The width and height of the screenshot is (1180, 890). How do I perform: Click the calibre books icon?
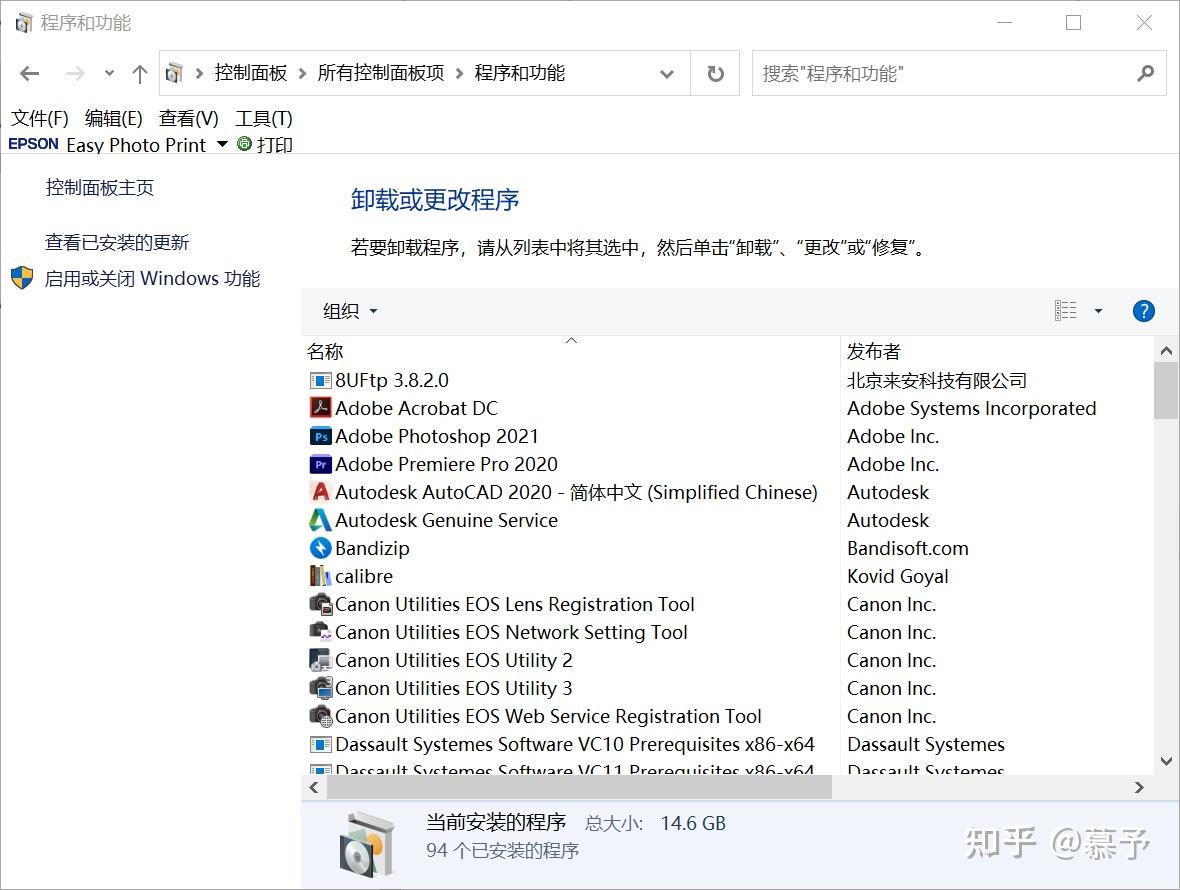tap(321, 576)
